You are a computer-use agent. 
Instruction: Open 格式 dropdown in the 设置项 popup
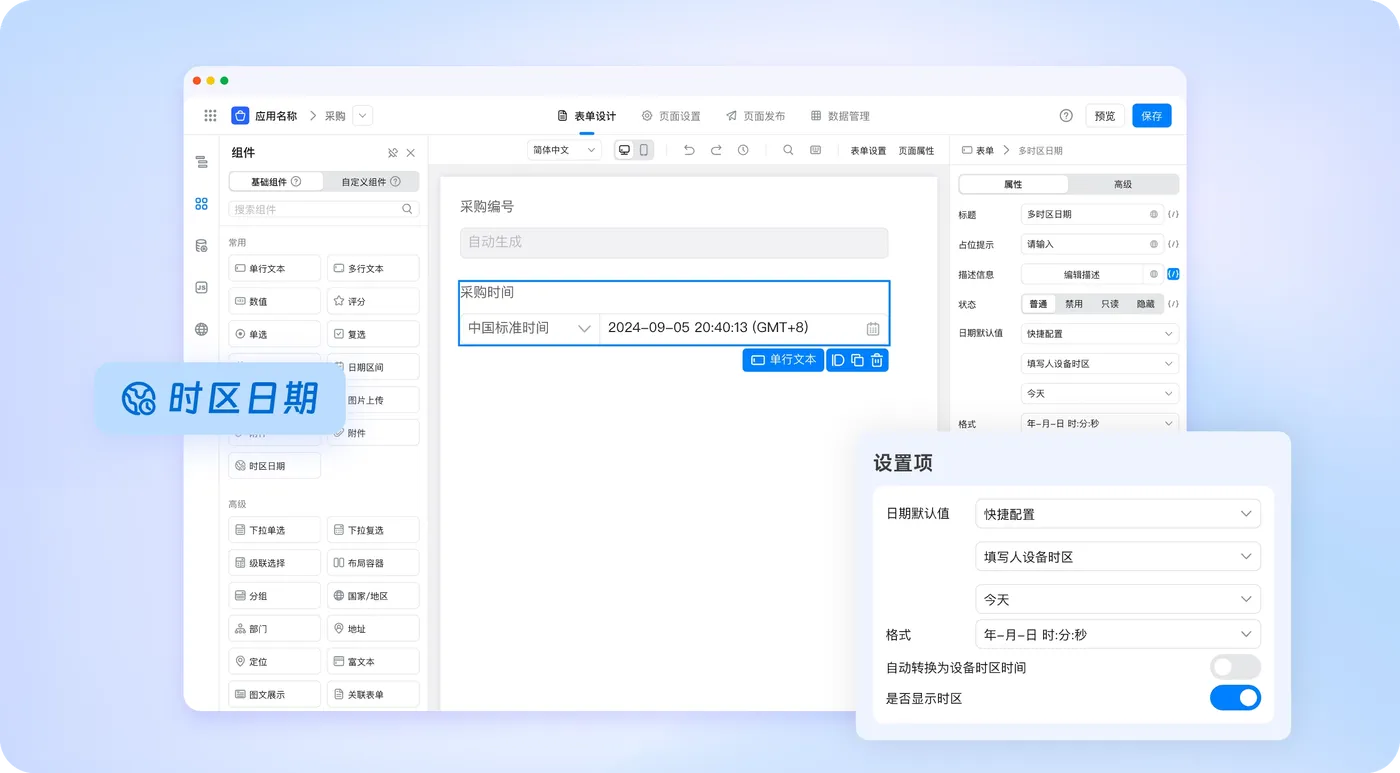1118,634
